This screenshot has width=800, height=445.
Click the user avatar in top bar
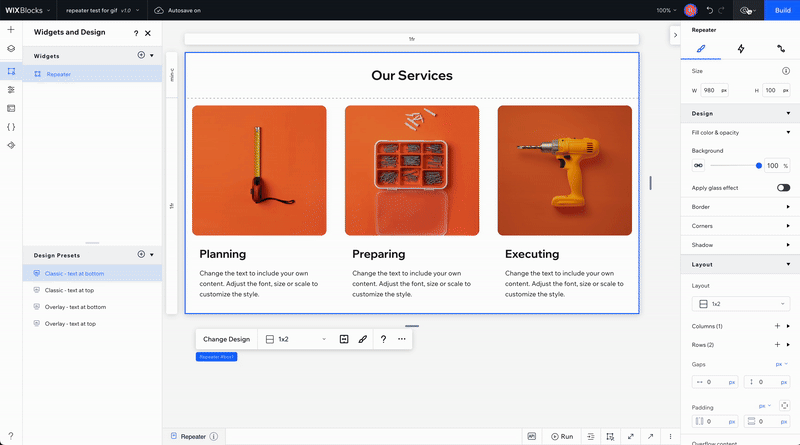pos(691,10)
